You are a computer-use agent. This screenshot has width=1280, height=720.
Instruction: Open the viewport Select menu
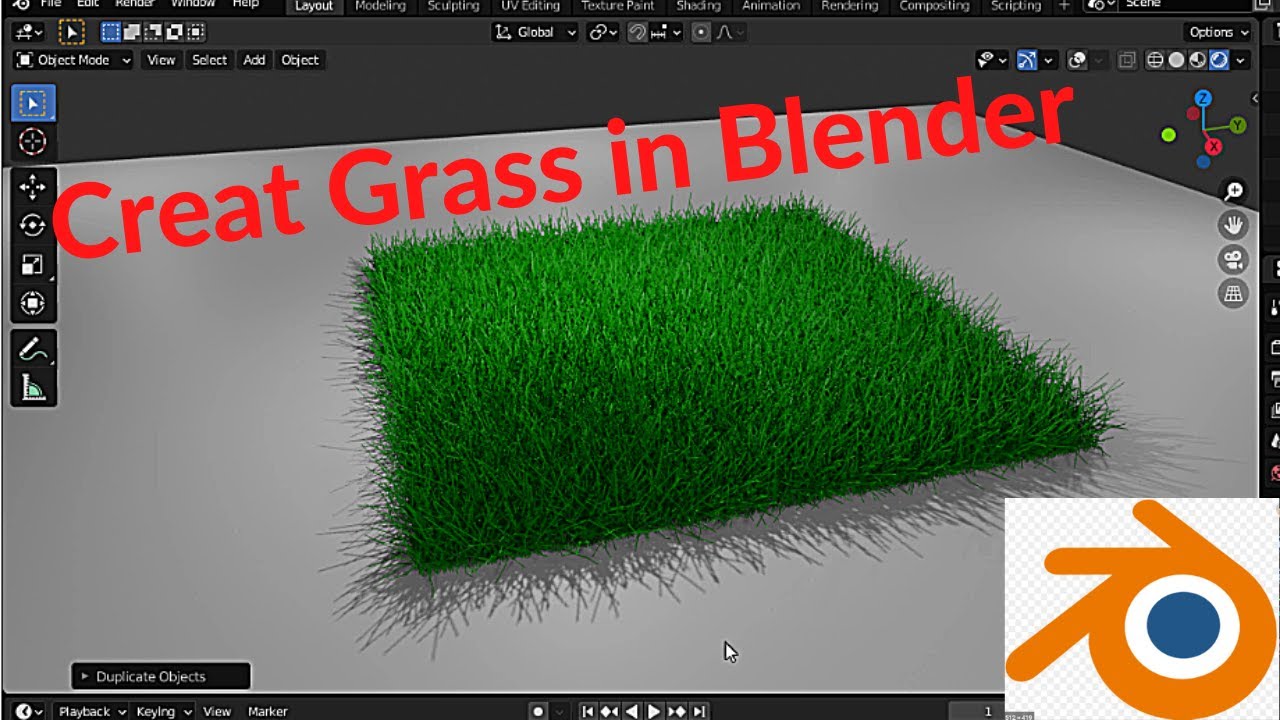[x=209, y=60]
